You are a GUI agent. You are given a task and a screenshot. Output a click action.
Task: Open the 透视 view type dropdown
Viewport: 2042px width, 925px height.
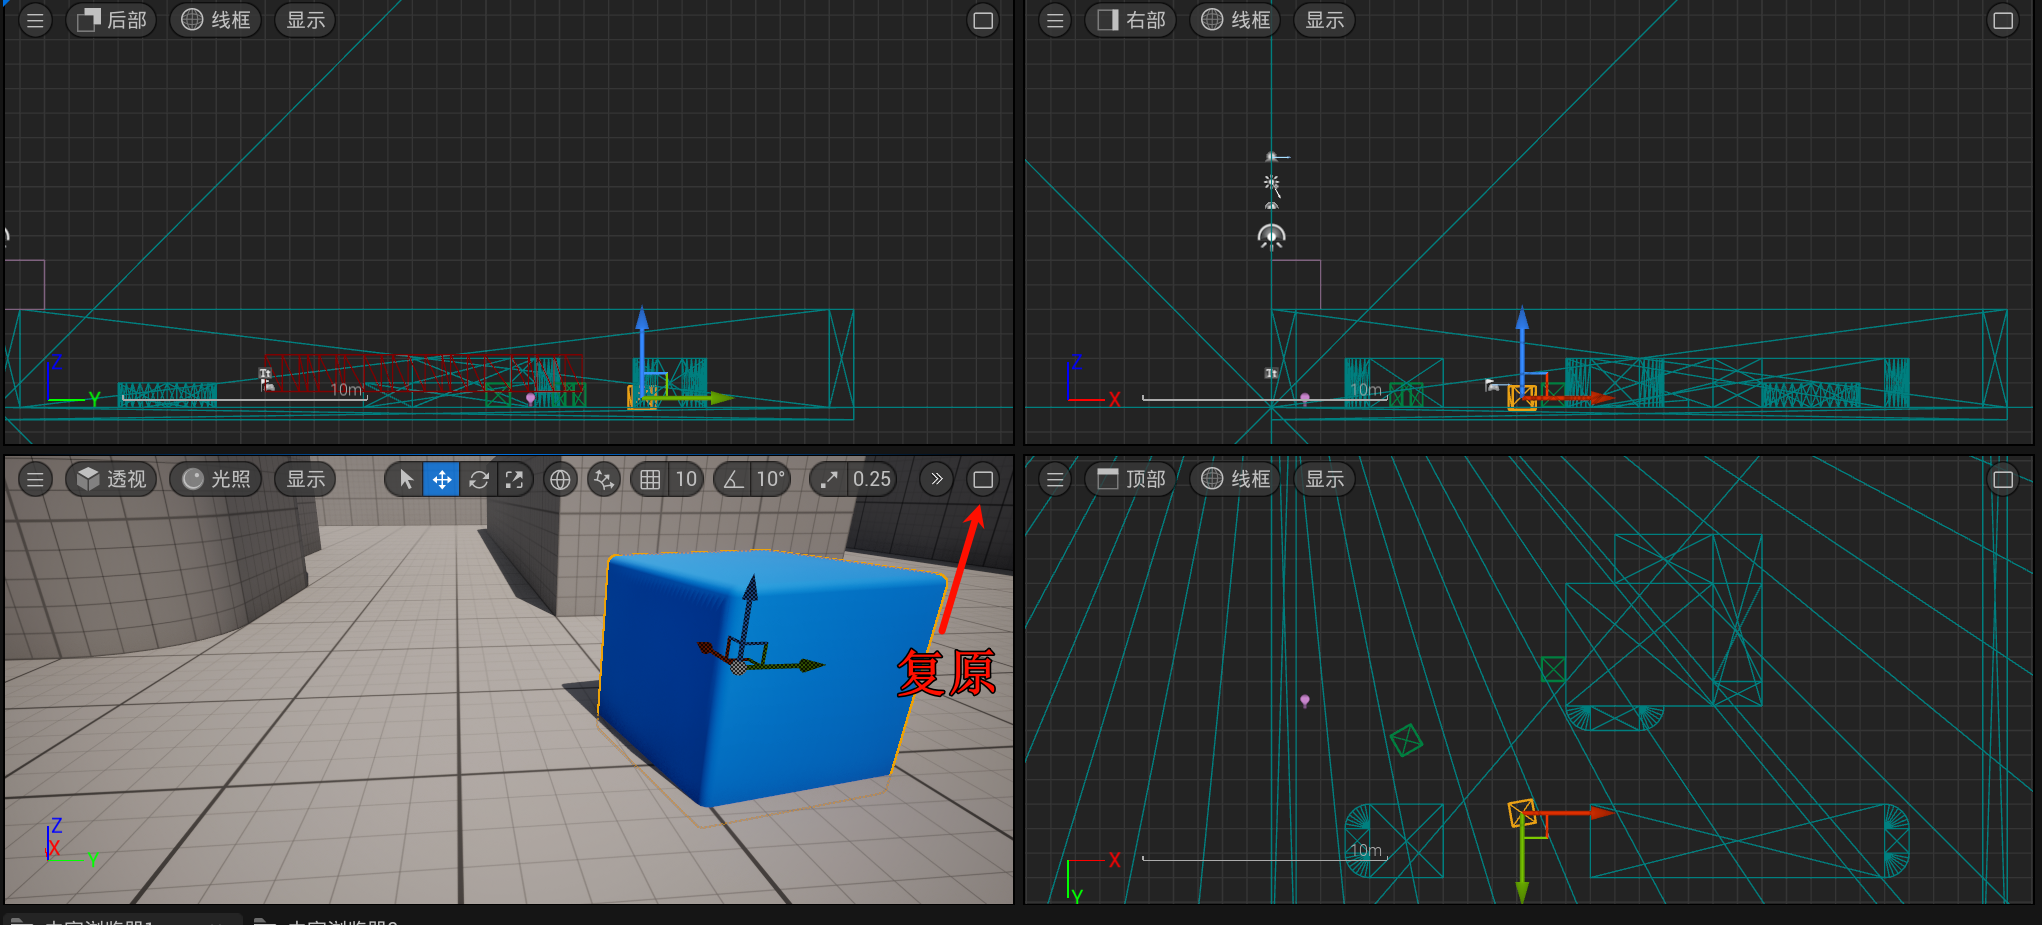click(x=112, y=480)
